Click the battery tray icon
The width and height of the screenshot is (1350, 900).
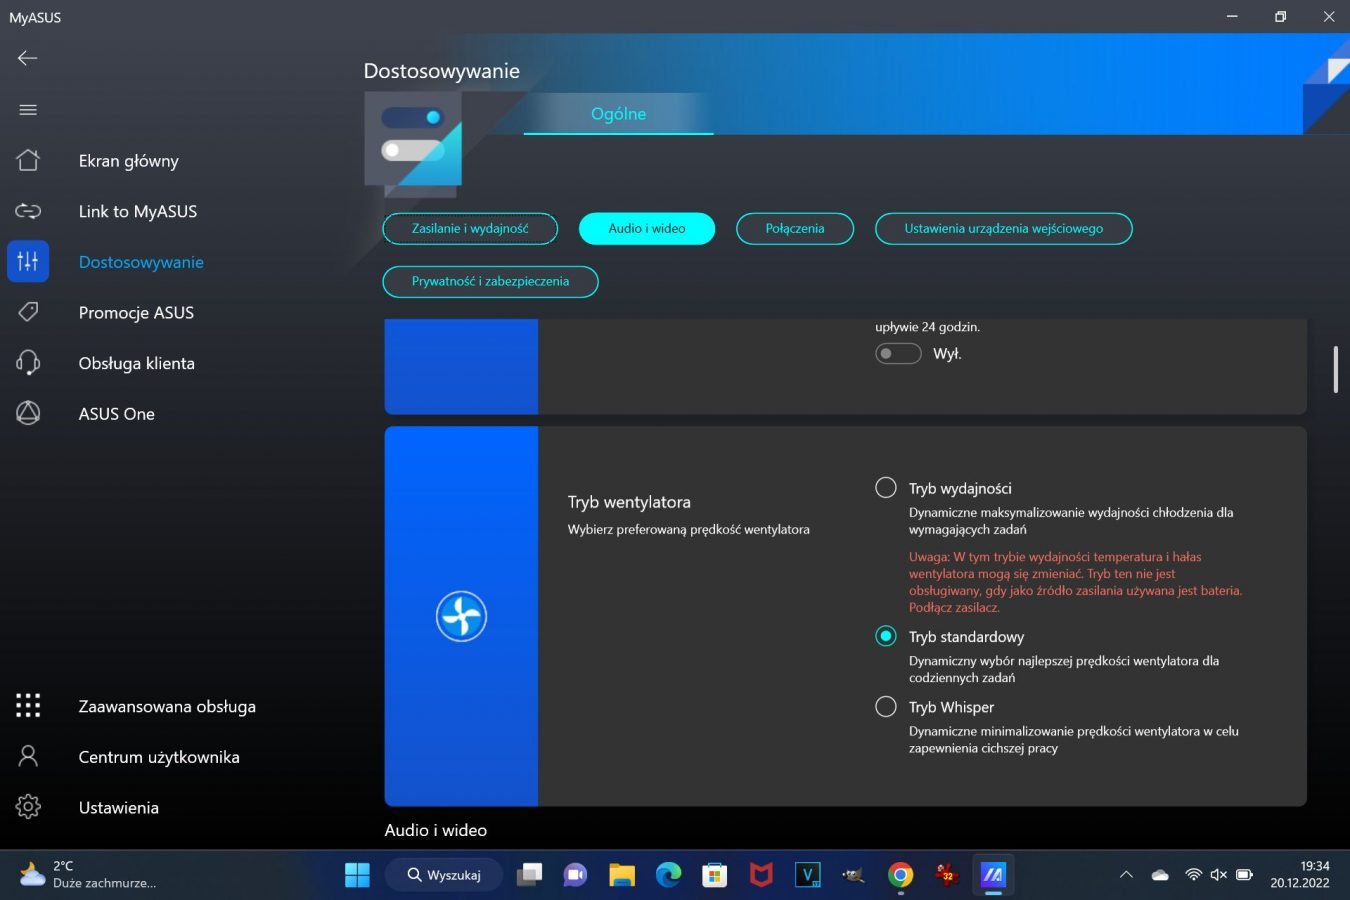(x=1244, y=875)
